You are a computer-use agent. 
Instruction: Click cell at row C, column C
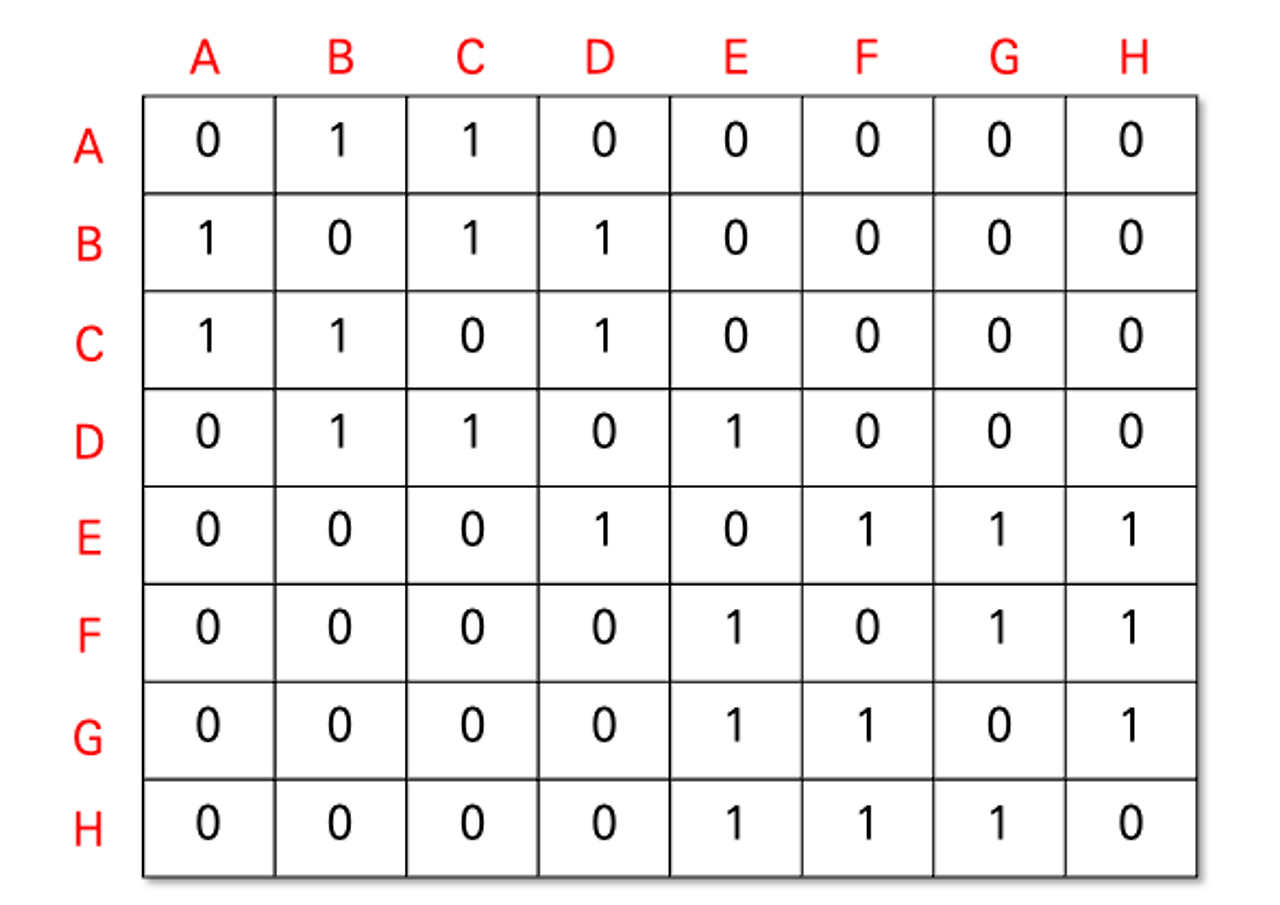coord(472,340)
